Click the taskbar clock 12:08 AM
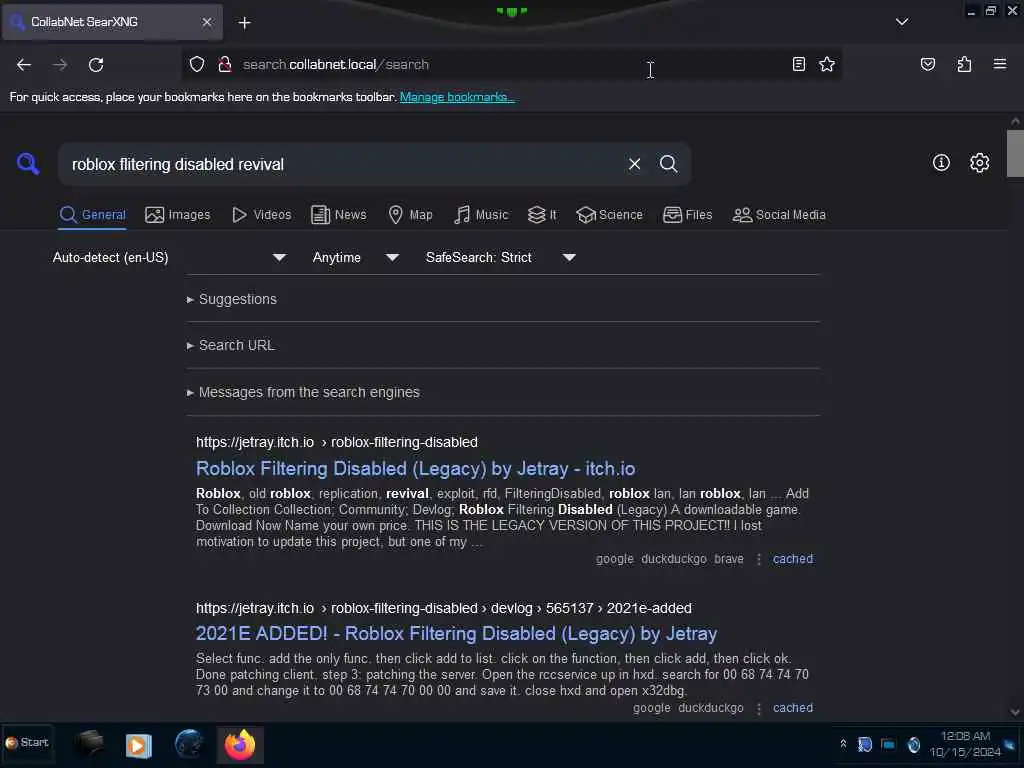Image resolution: width=1024 pixels, height=768 pixels. (965, 744)
